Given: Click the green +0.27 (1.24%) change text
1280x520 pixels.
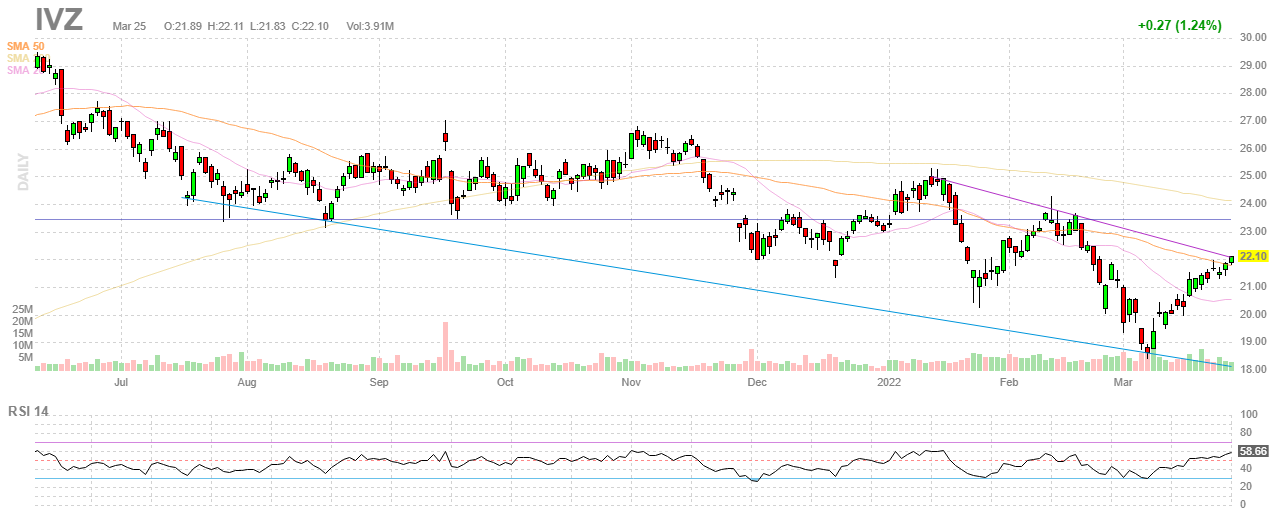Looking at the screenshot, I should tap(1179, 26).
